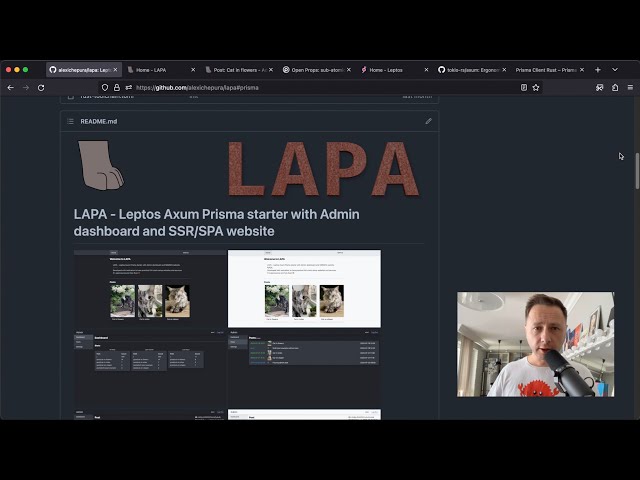This screenshot has width=640, height=480.
Task: Click the padlock site security icon
Action: pos(117,87)
